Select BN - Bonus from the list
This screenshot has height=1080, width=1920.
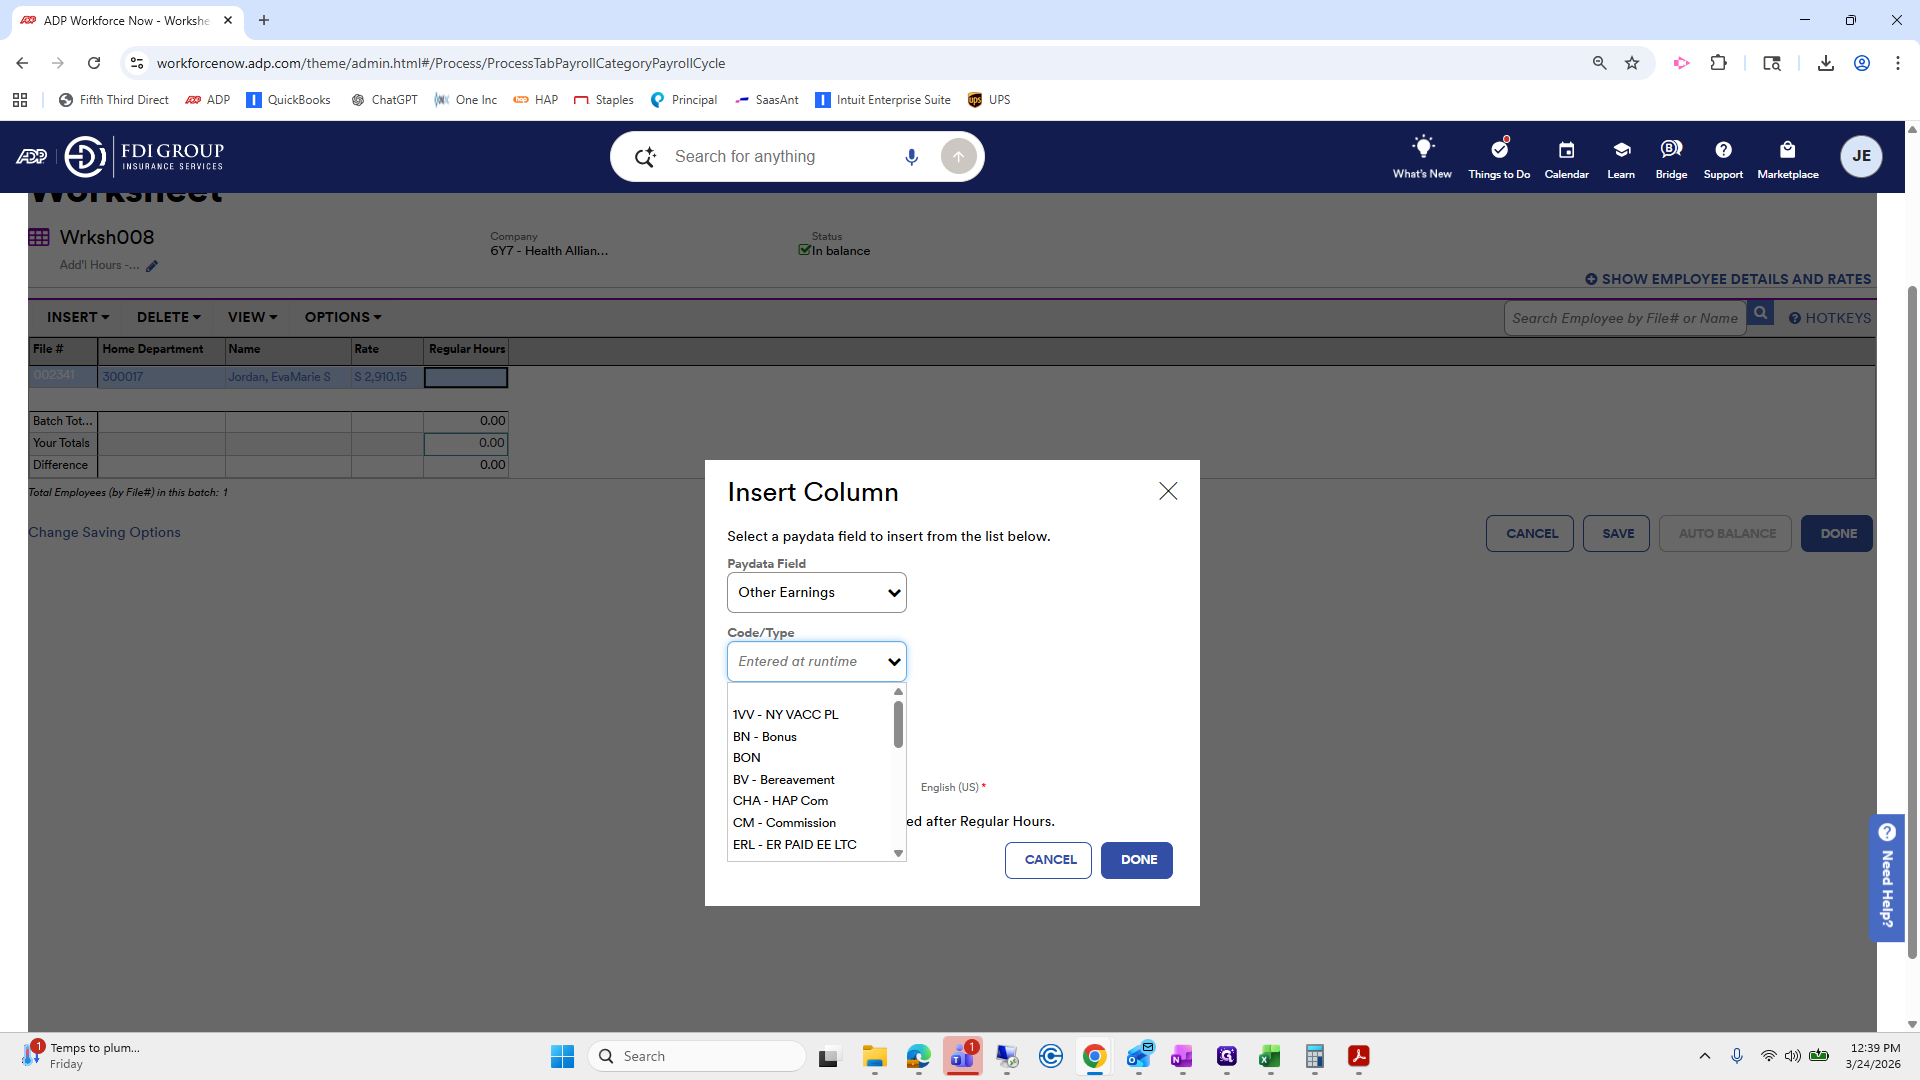[764, 737]
